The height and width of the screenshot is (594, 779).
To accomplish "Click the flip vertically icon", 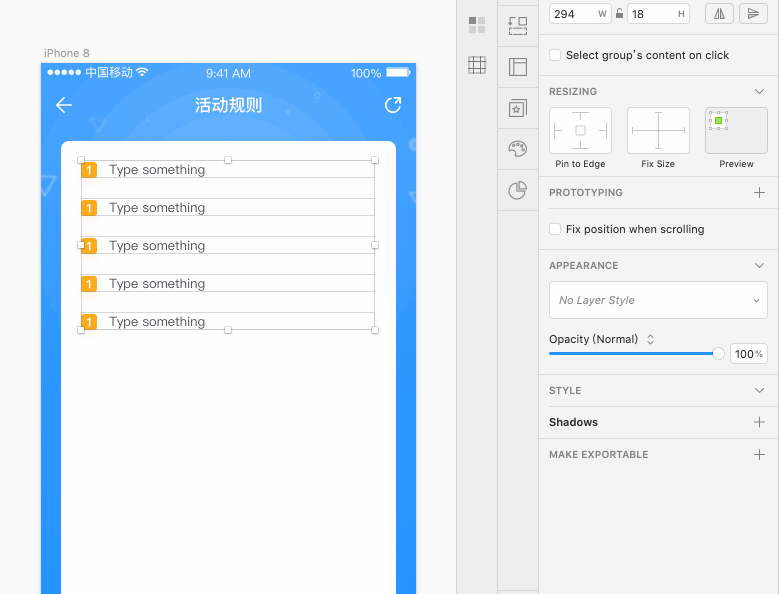I will [x=752, y=14].
